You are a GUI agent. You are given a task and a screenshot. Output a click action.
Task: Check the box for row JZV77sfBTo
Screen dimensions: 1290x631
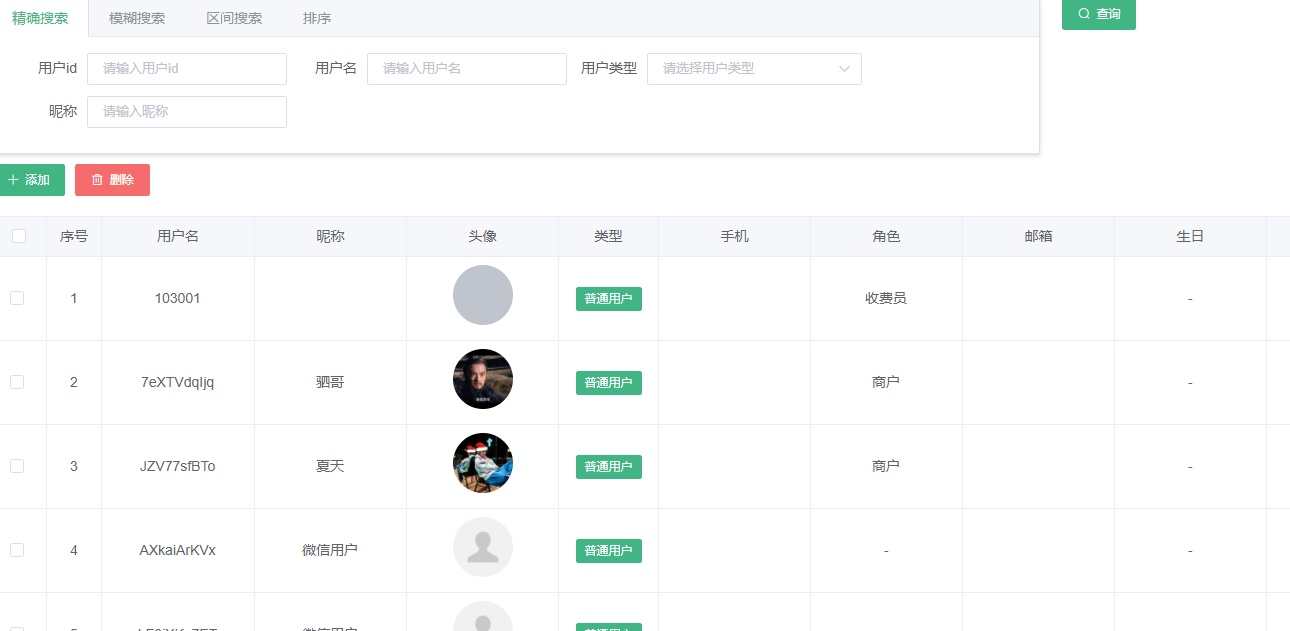pos(17,466)
